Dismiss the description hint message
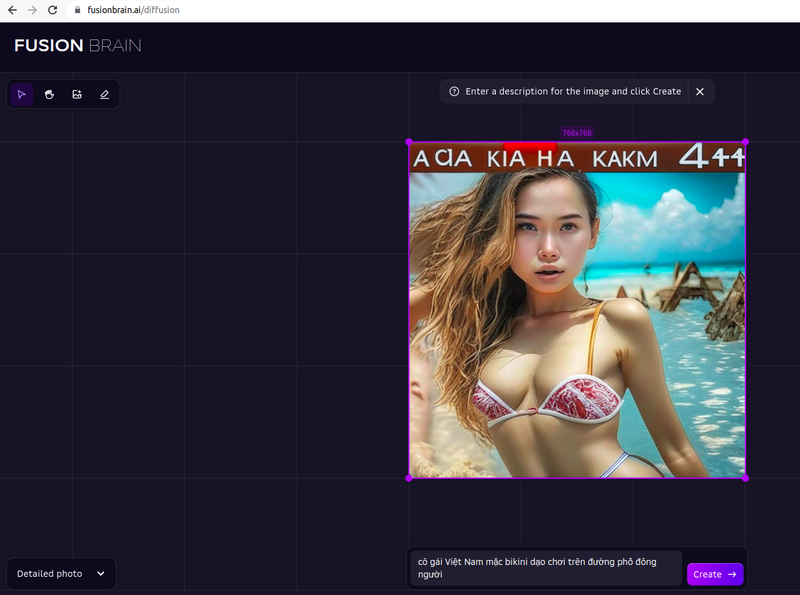 [700, 91]
